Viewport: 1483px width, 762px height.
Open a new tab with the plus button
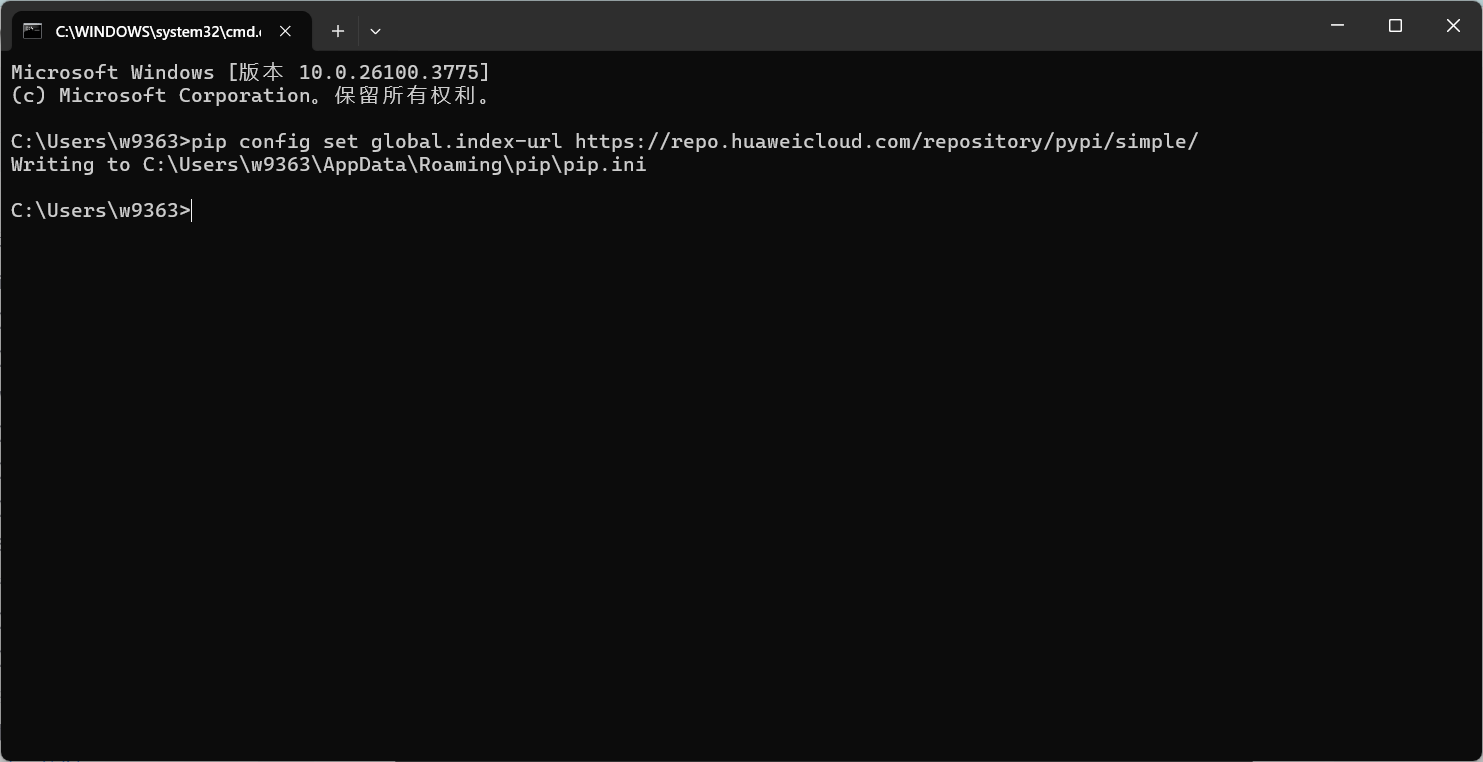(337, 31)
